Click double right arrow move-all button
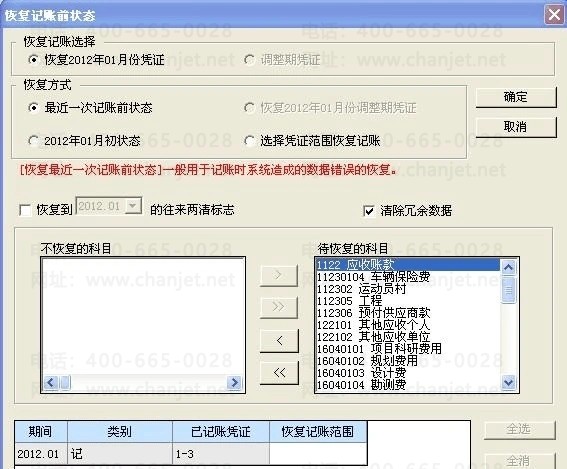Image resolution: width=567 pixels, height=469 pixels. tap(279, 307)
